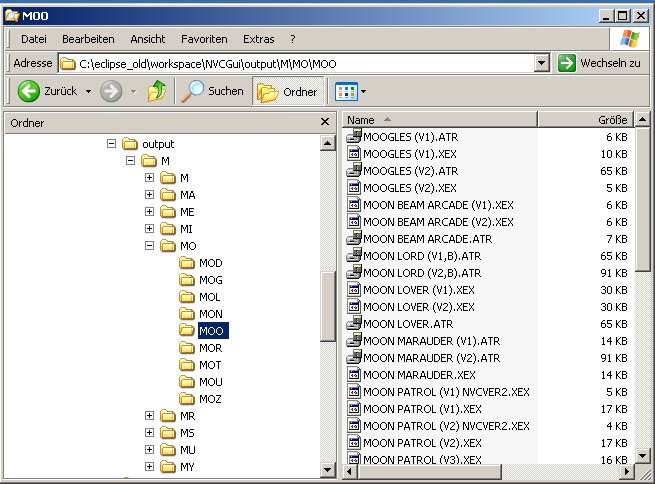Open the Favoriten menu

204,39
